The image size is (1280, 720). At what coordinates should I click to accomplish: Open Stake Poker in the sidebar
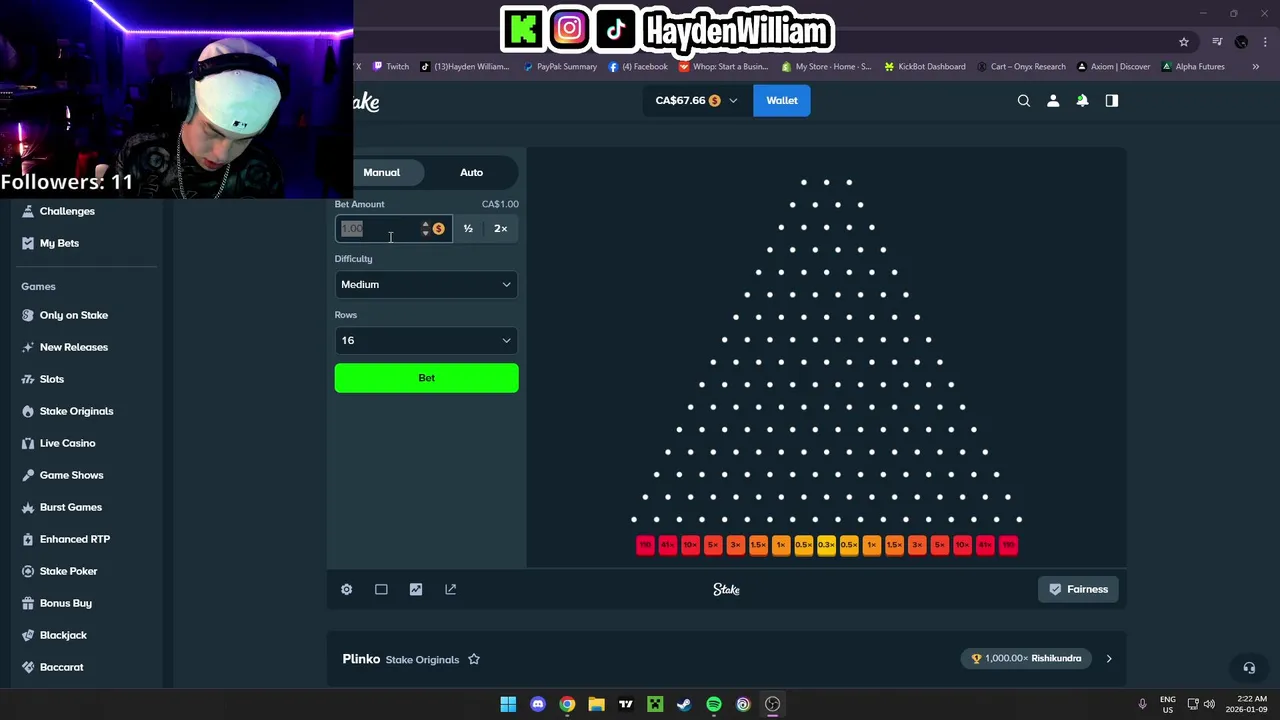tap(68, 571)
